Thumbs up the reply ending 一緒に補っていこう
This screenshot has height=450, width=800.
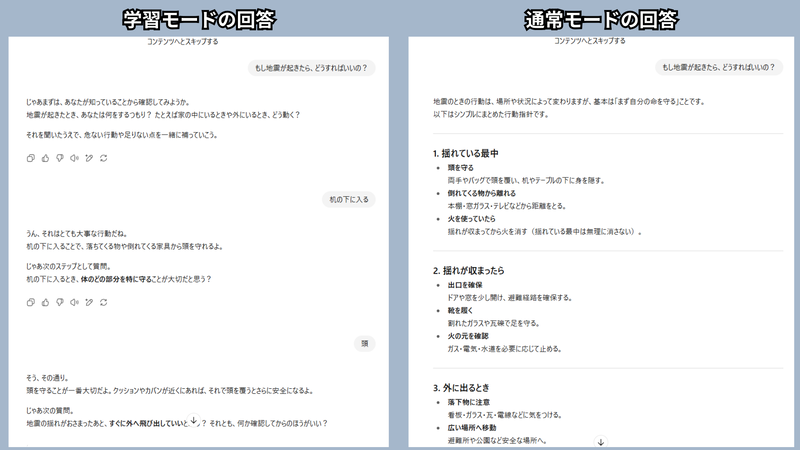[45, 158]
